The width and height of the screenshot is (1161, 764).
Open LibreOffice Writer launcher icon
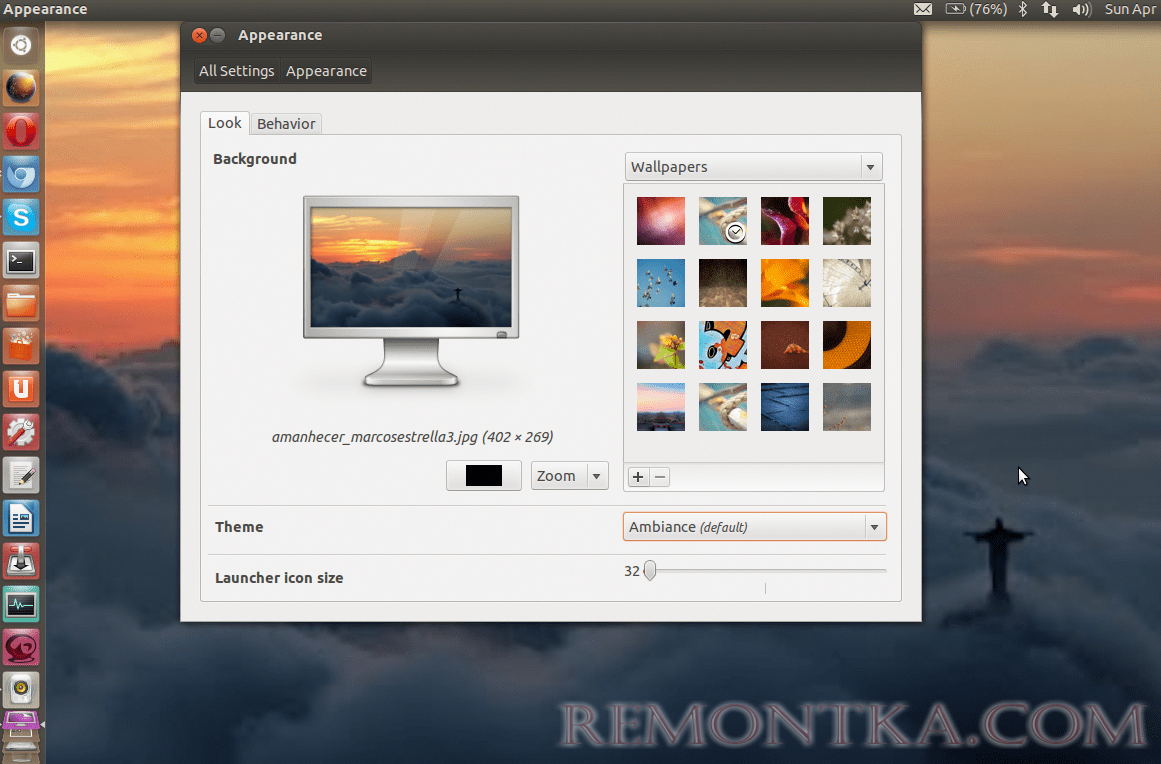click(21, 518)
